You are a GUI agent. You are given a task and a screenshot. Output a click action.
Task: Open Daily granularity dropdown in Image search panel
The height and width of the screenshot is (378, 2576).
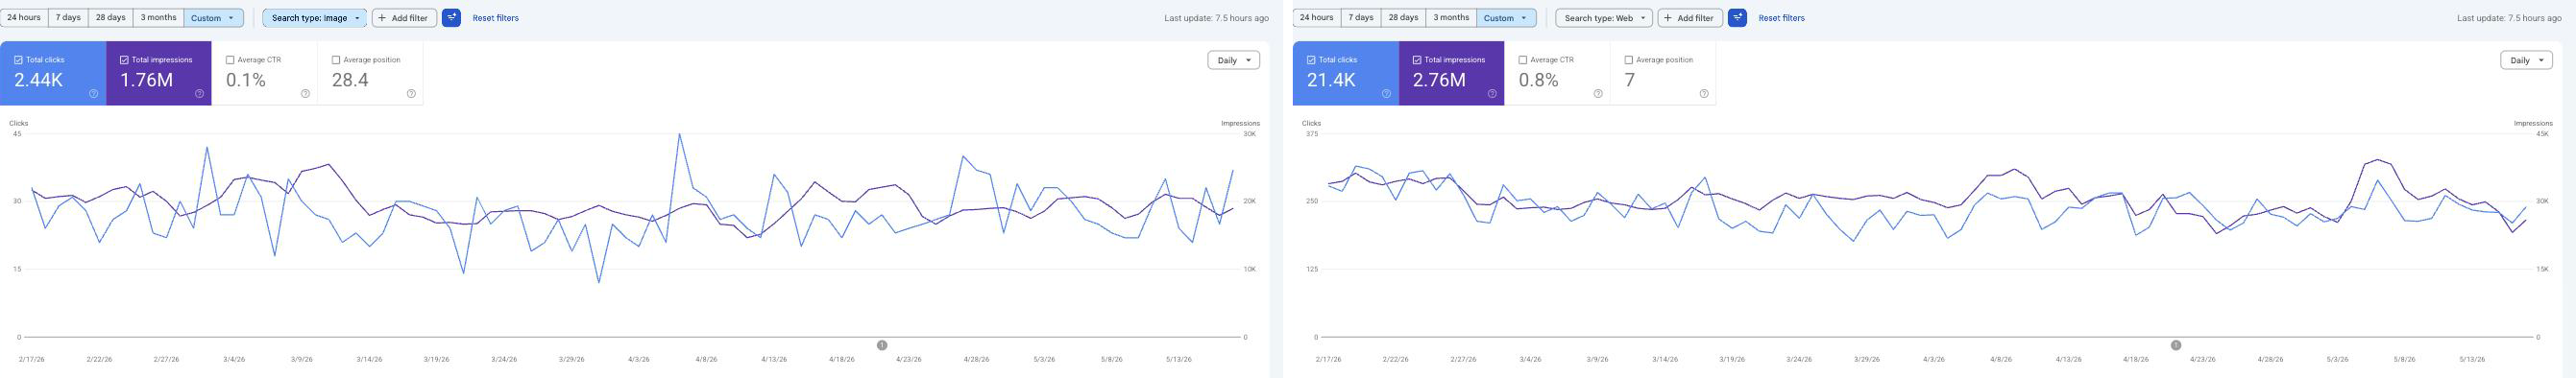(1234, 60)
